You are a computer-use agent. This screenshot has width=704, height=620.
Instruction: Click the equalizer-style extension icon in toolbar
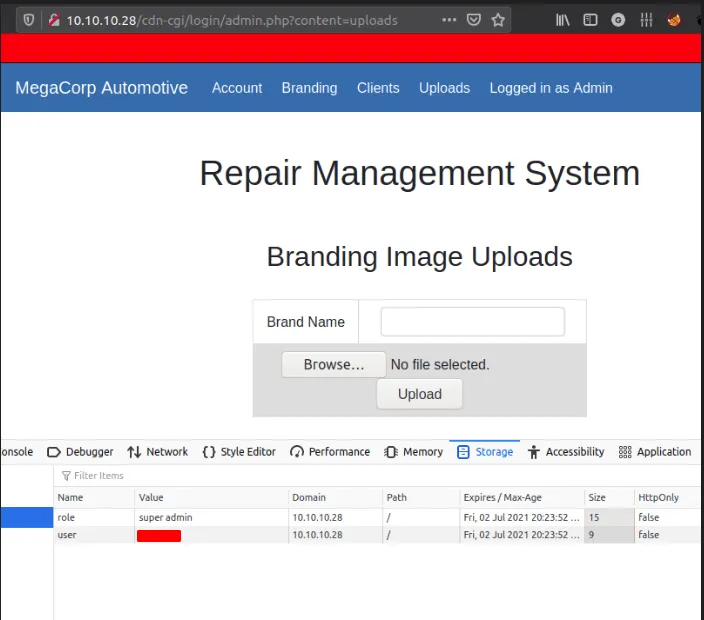pyautogui.click(x=646, y=20)
